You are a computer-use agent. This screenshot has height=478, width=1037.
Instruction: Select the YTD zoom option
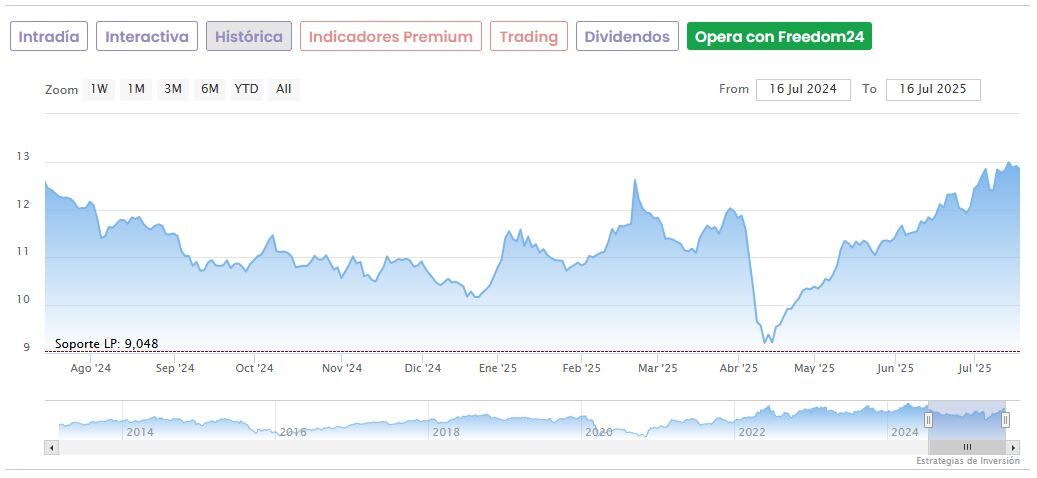pos(246,89)
